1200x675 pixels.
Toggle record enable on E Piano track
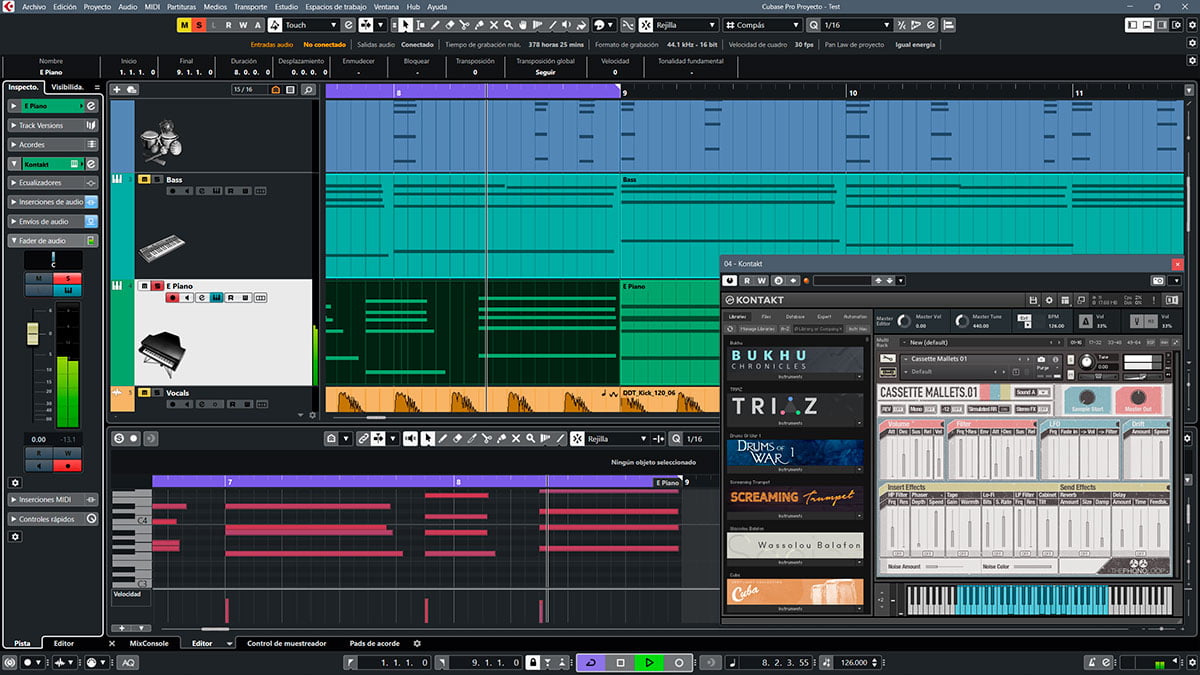coord(172,298)
